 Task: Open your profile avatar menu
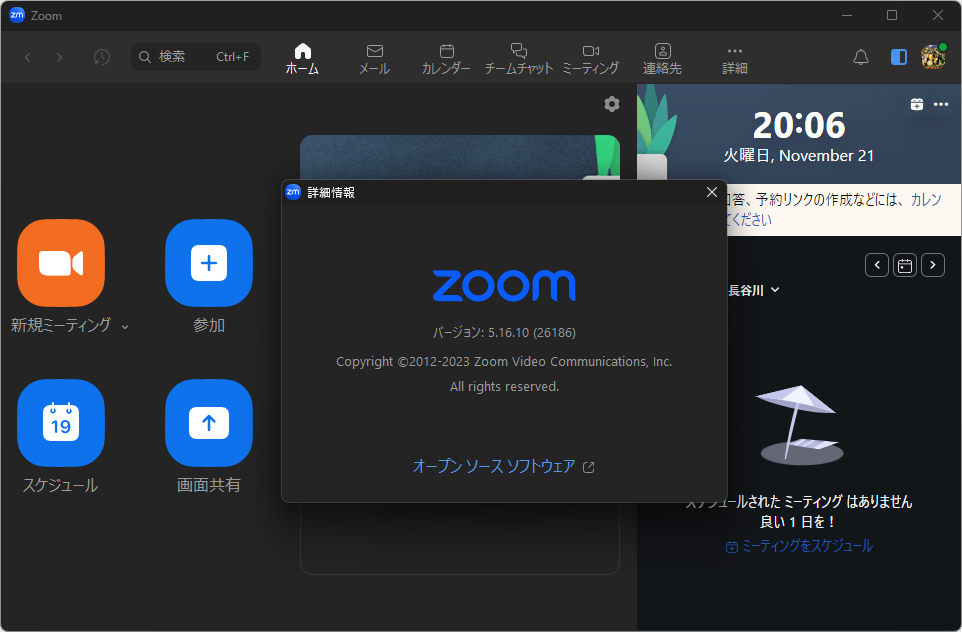tap(932, 57)
